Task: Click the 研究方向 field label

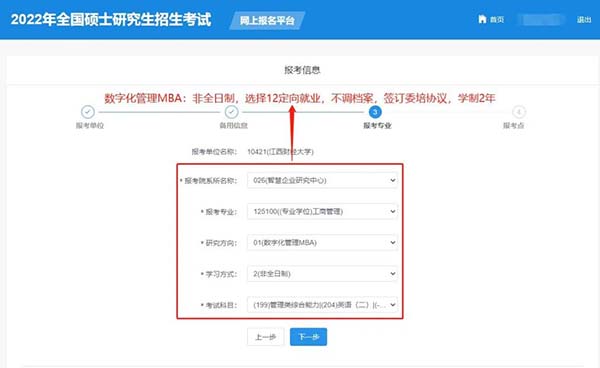Action: pyautogui.click(x=221, y=243)
